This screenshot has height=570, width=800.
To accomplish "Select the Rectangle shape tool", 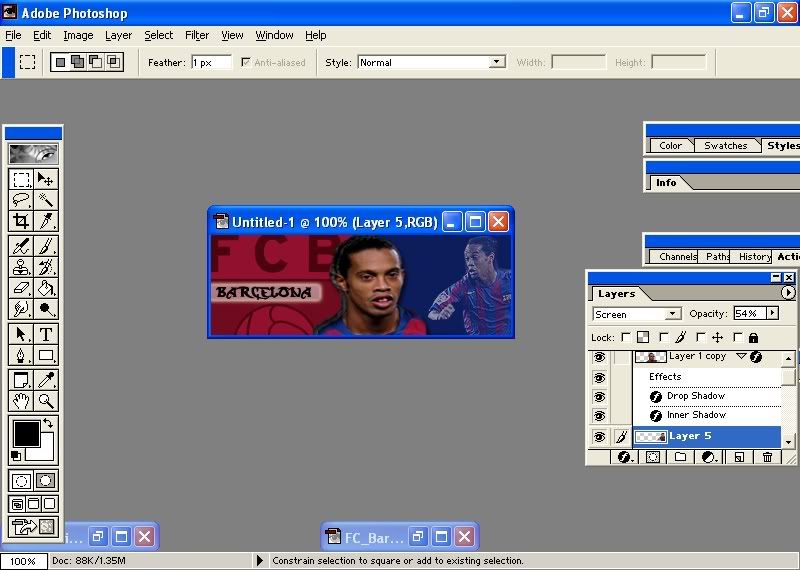I will [46, 355].
